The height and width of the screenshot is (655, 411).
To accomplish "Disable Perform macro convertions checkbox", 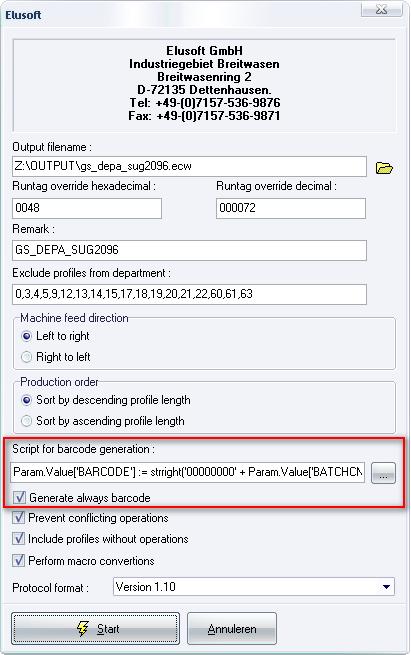I will click(18, 560).
